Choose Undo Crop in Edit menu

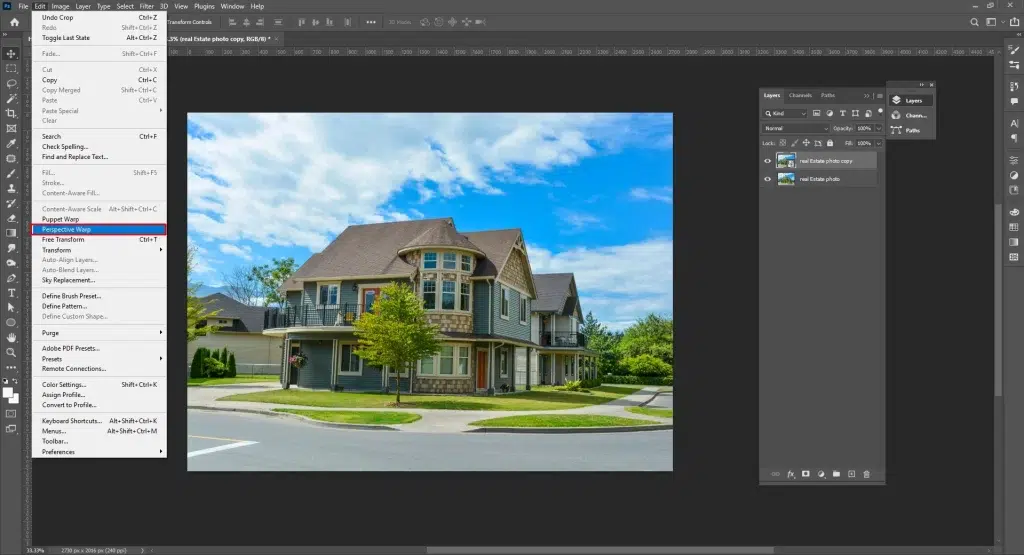click(99, 18)
